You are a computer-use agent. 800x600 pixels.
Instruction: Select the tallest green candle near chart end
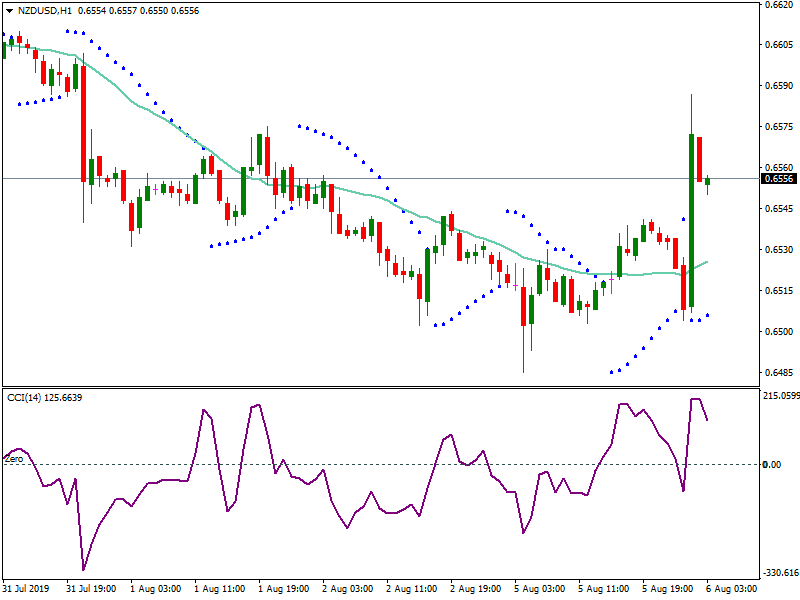(691, 220)
